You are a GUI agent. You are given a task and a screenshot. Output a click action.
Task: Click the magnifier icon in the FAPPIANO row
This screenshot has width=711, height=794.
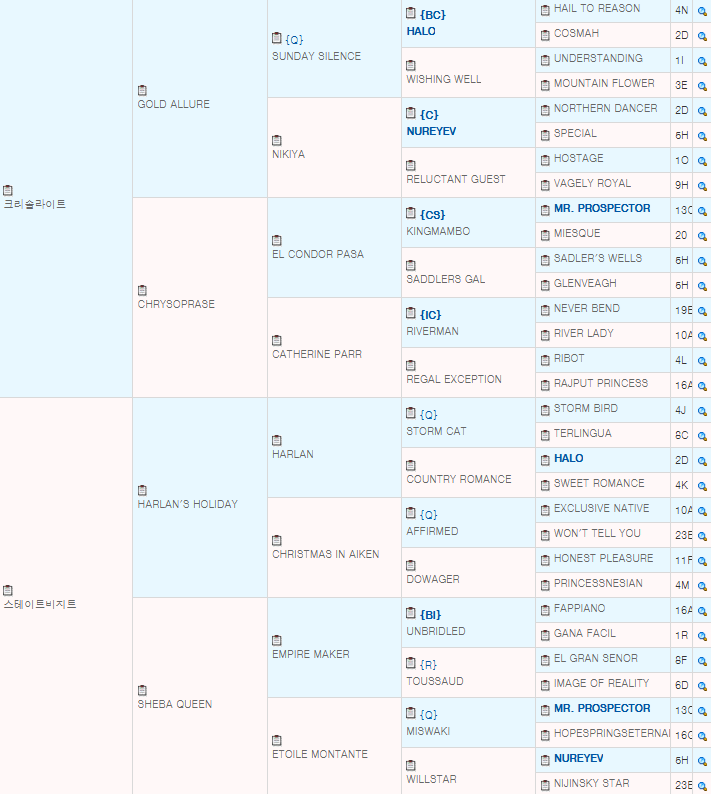pyautogui.click(x=702, y=609)
